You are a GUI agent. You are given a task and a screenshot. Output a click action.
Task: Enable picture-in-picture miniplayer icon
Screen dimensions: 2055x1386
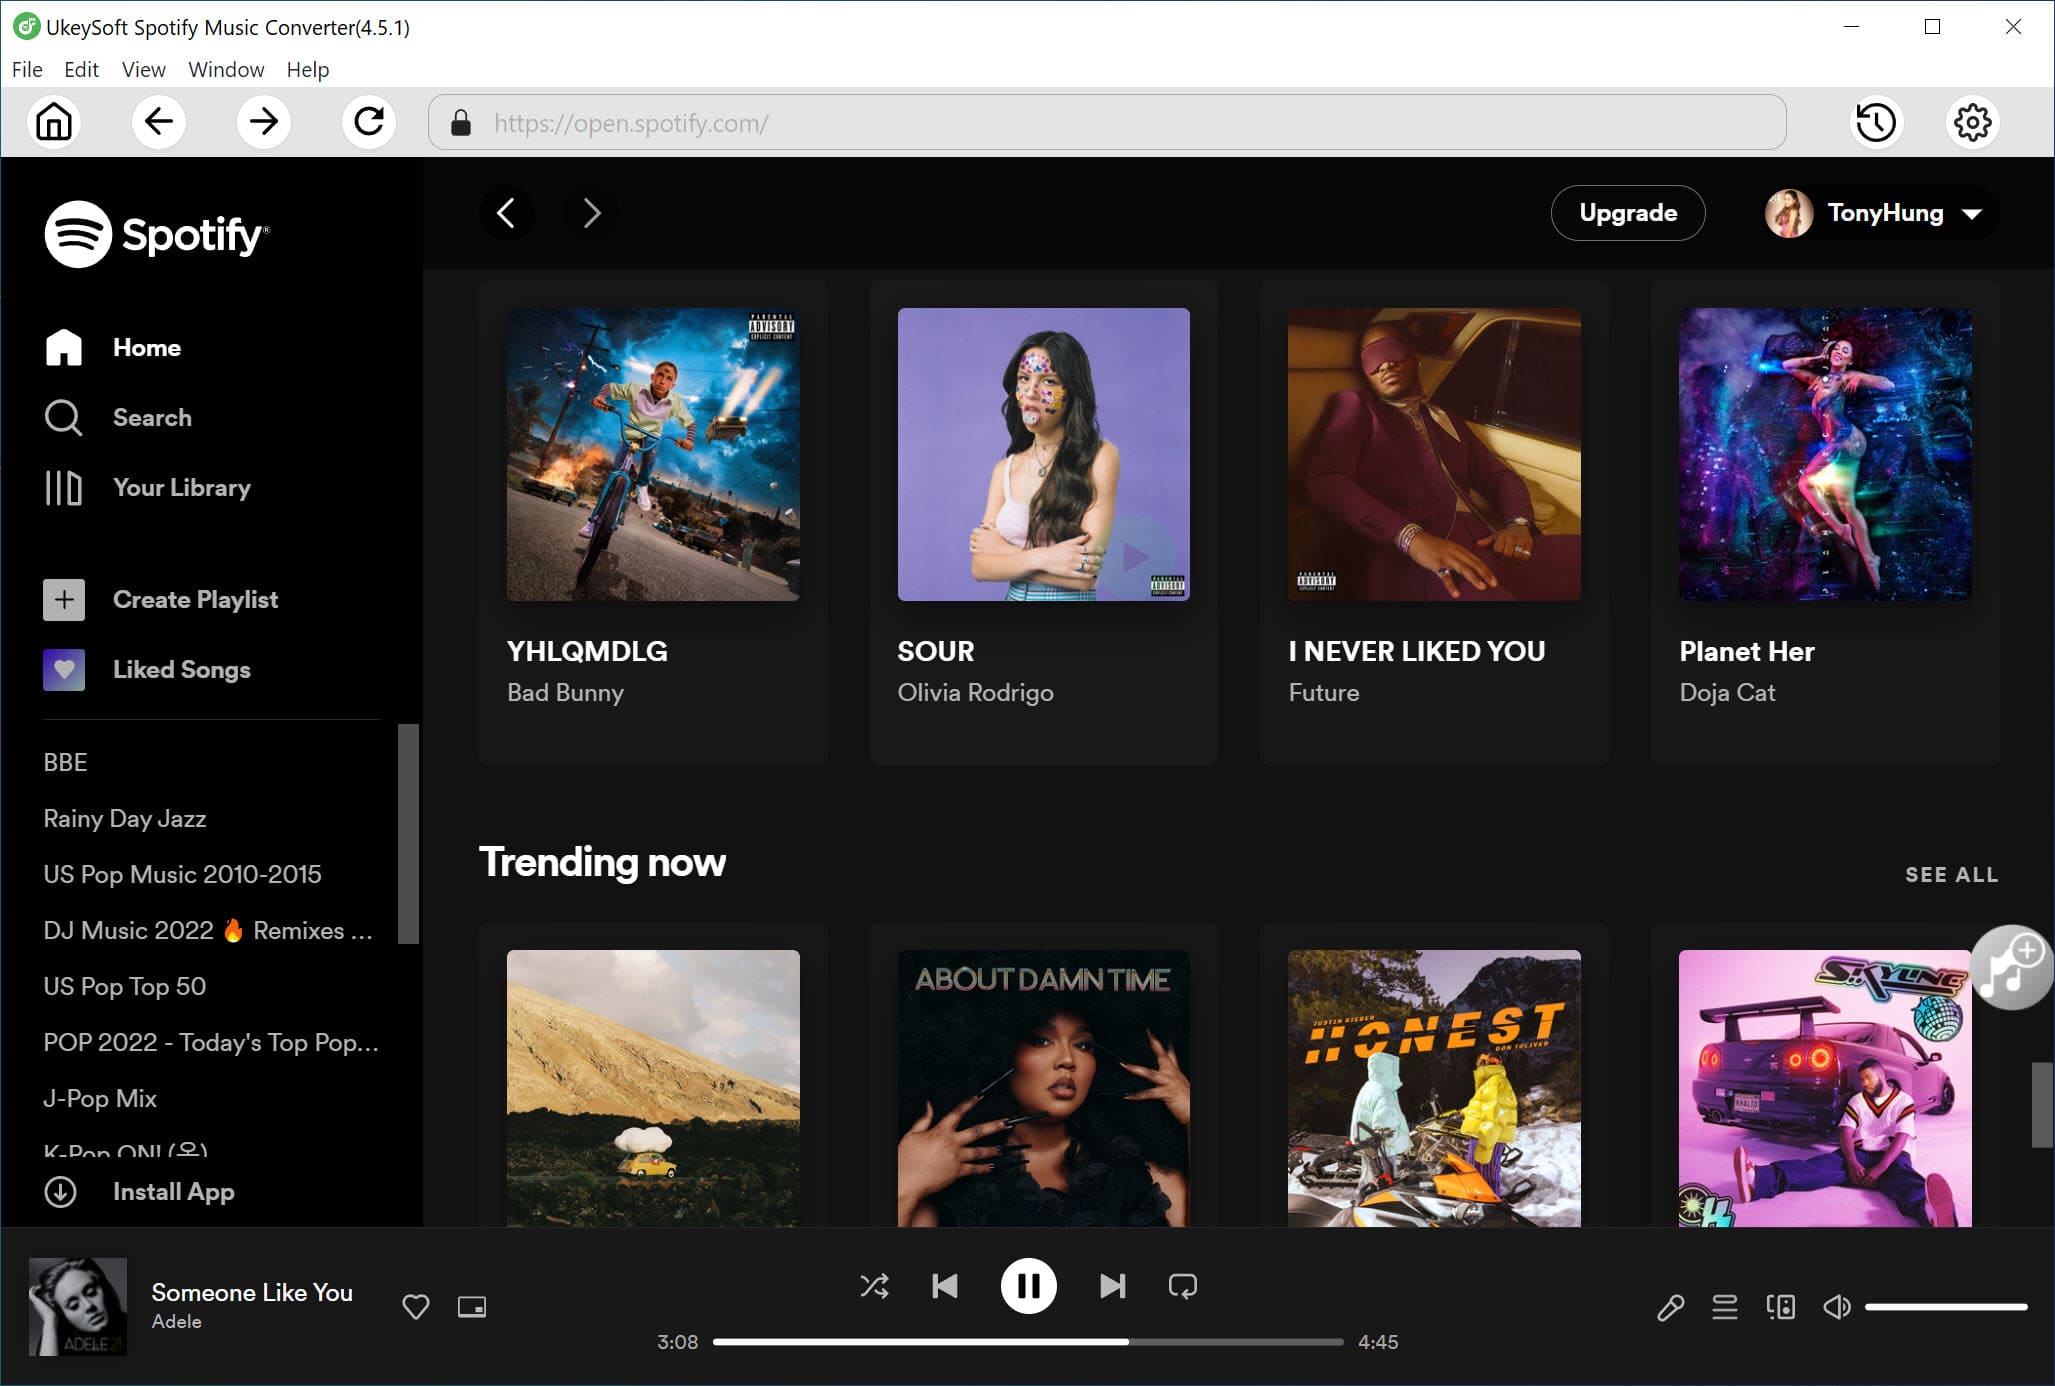click(471, 1307)
